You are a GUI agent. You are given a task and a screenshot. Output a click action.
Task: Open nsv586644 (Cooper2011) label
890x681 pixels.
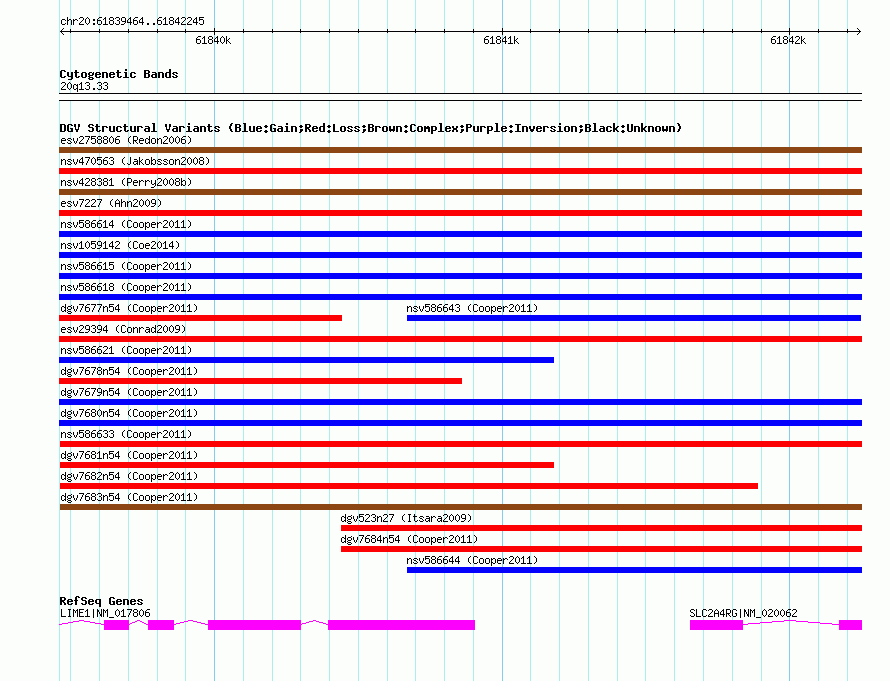[x=472, y=560]
